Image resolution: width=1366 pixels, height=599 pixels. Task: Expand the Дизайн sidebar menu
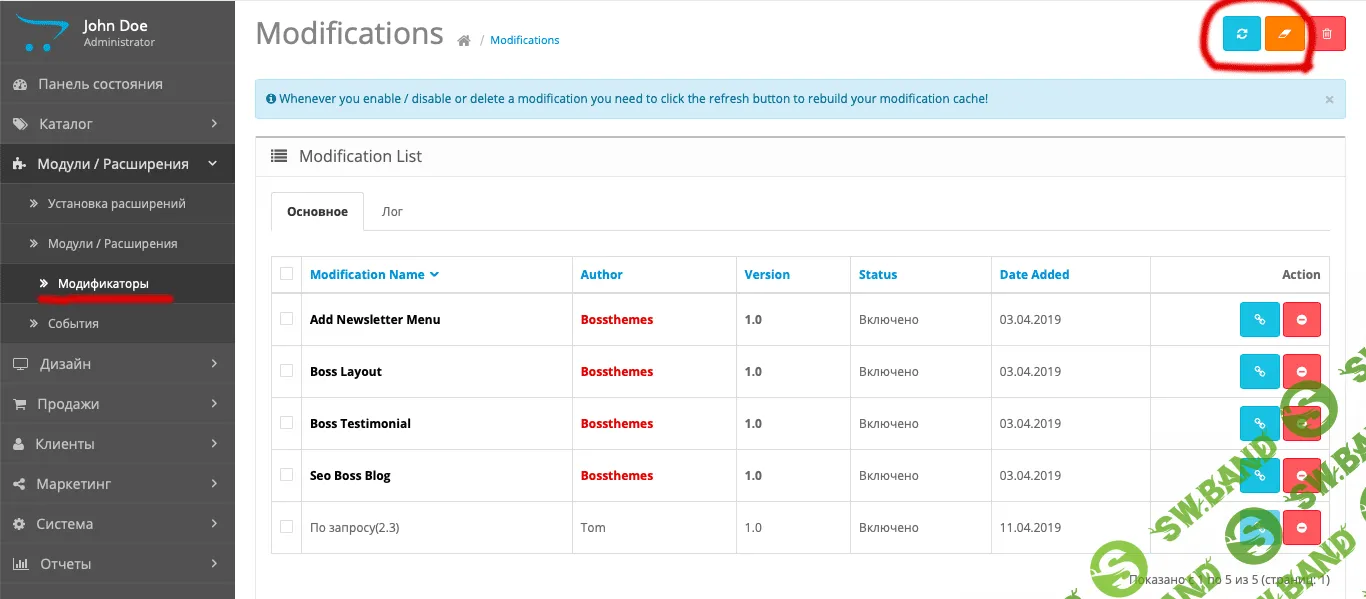click(x=117, y=364)
